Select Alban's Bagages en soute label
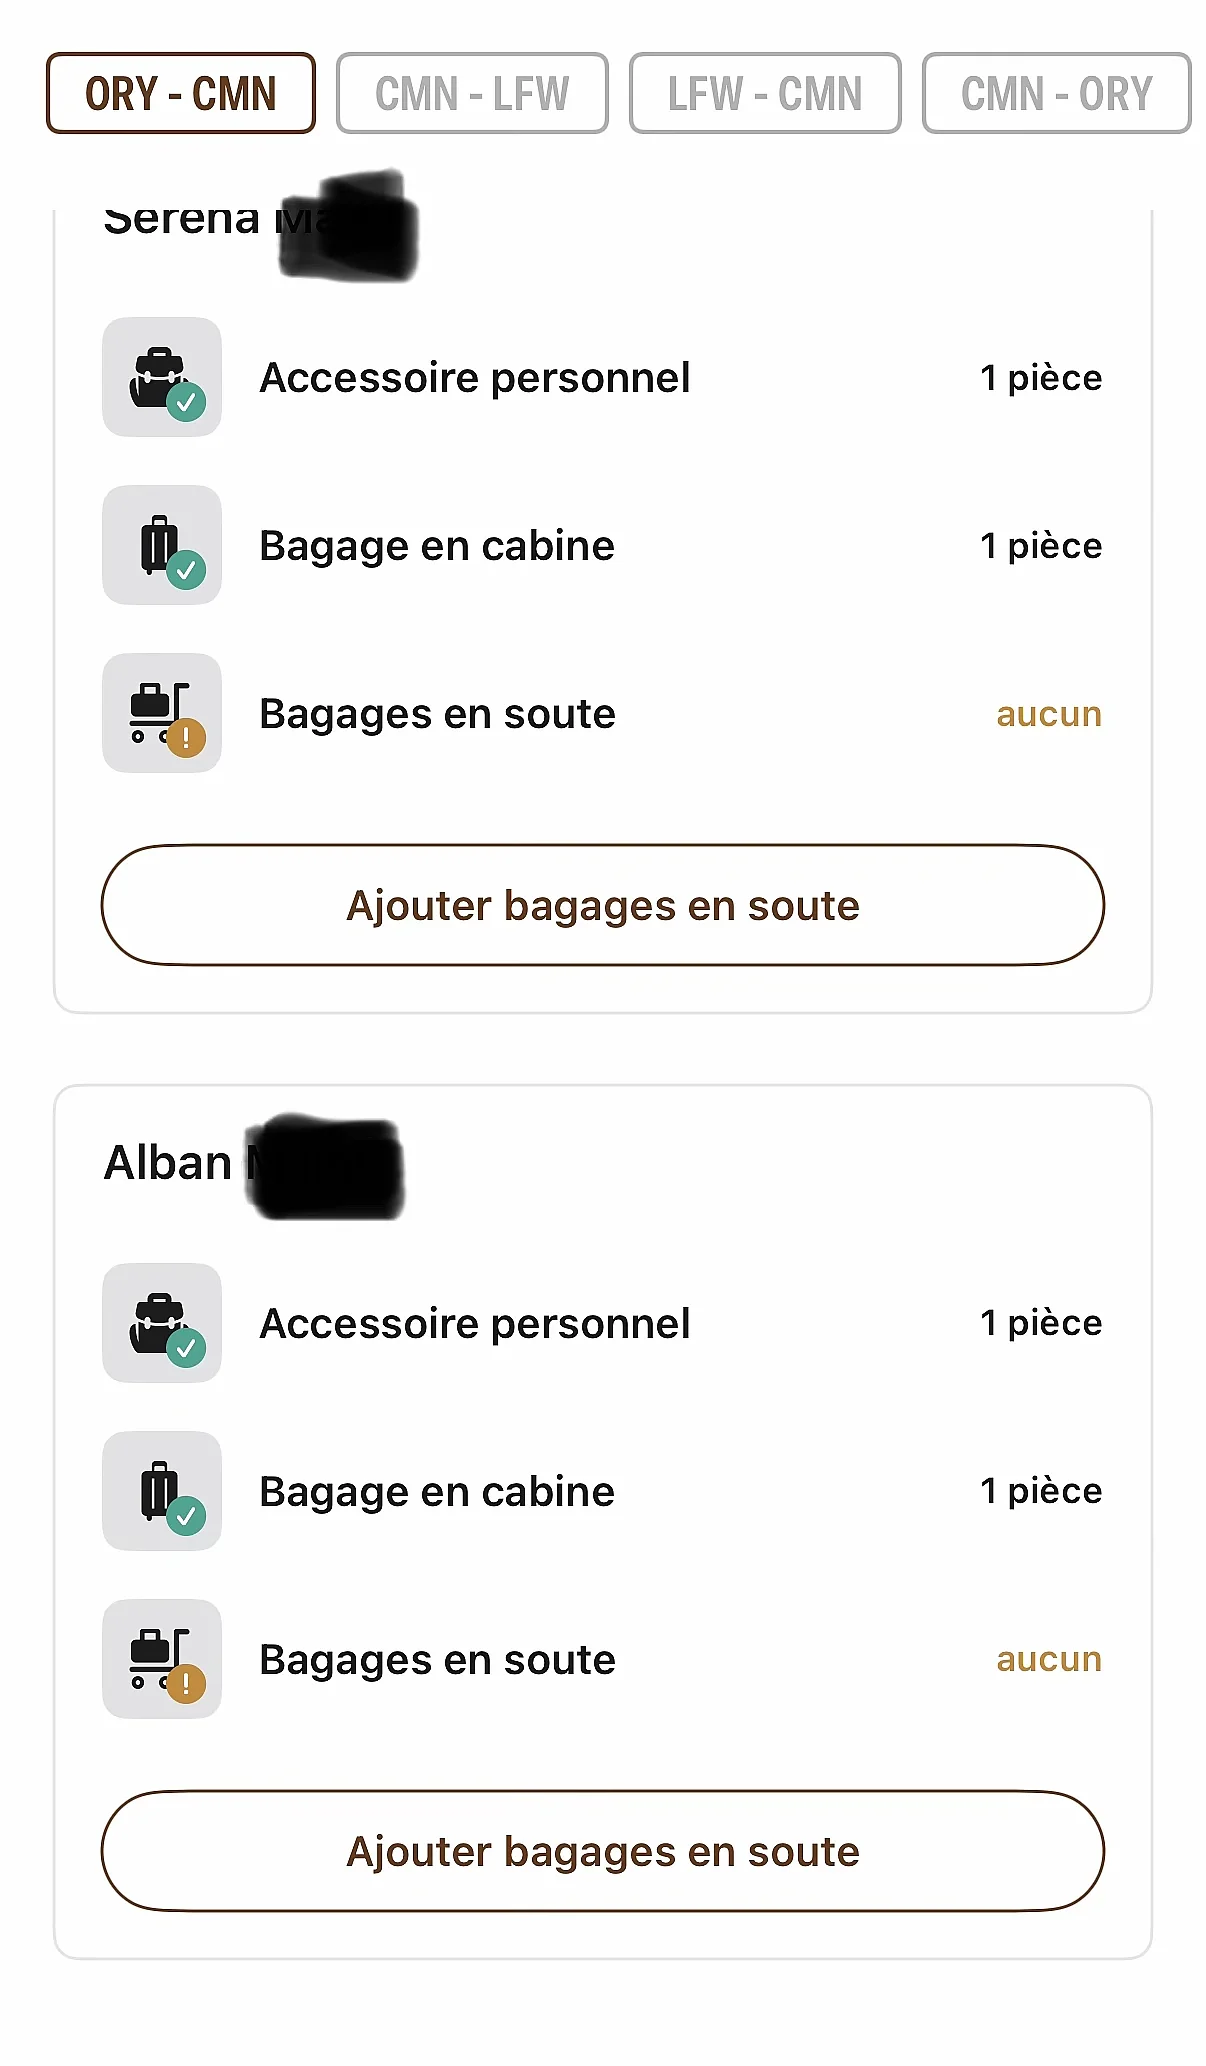Viewport: 1206px width, 2066px height. 438,1661
